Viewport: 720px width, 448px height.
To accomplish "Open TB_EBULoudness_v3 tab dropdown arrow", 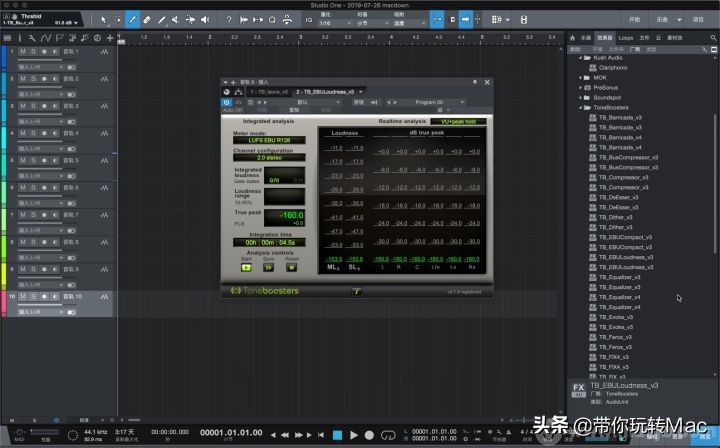I will (x=361, y=92).
